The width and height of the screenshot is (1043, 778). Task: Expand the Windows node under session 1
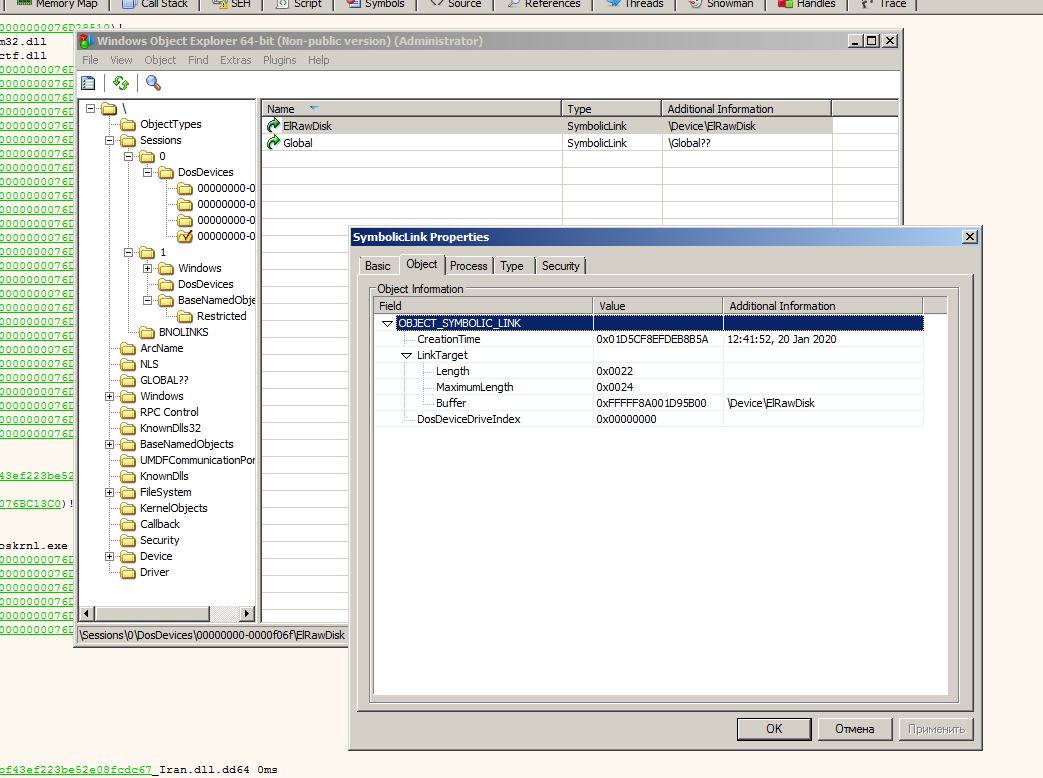pos(148,269)
